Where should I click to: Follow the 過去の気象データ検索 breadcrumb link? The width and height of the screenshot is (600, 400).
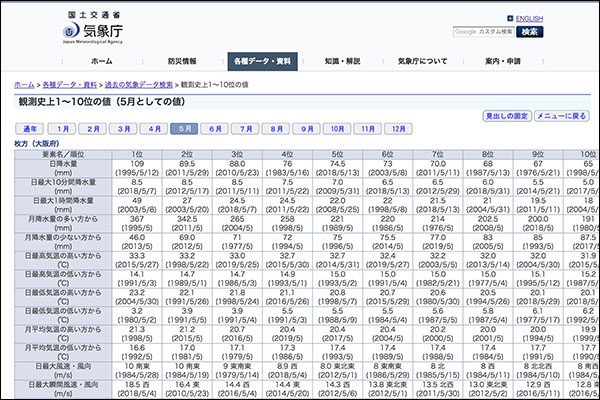tap(139, 85)
